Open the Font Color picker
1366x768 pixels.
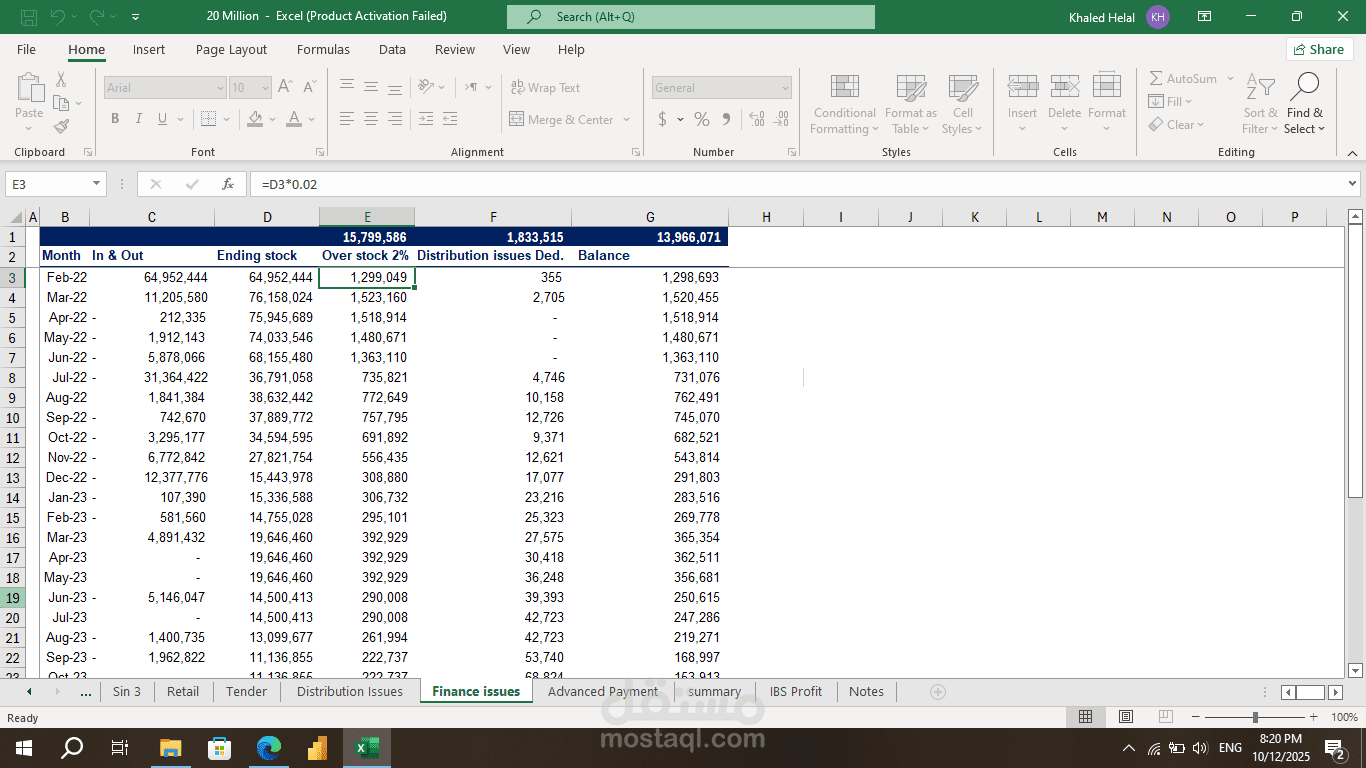tap(294, 119)
